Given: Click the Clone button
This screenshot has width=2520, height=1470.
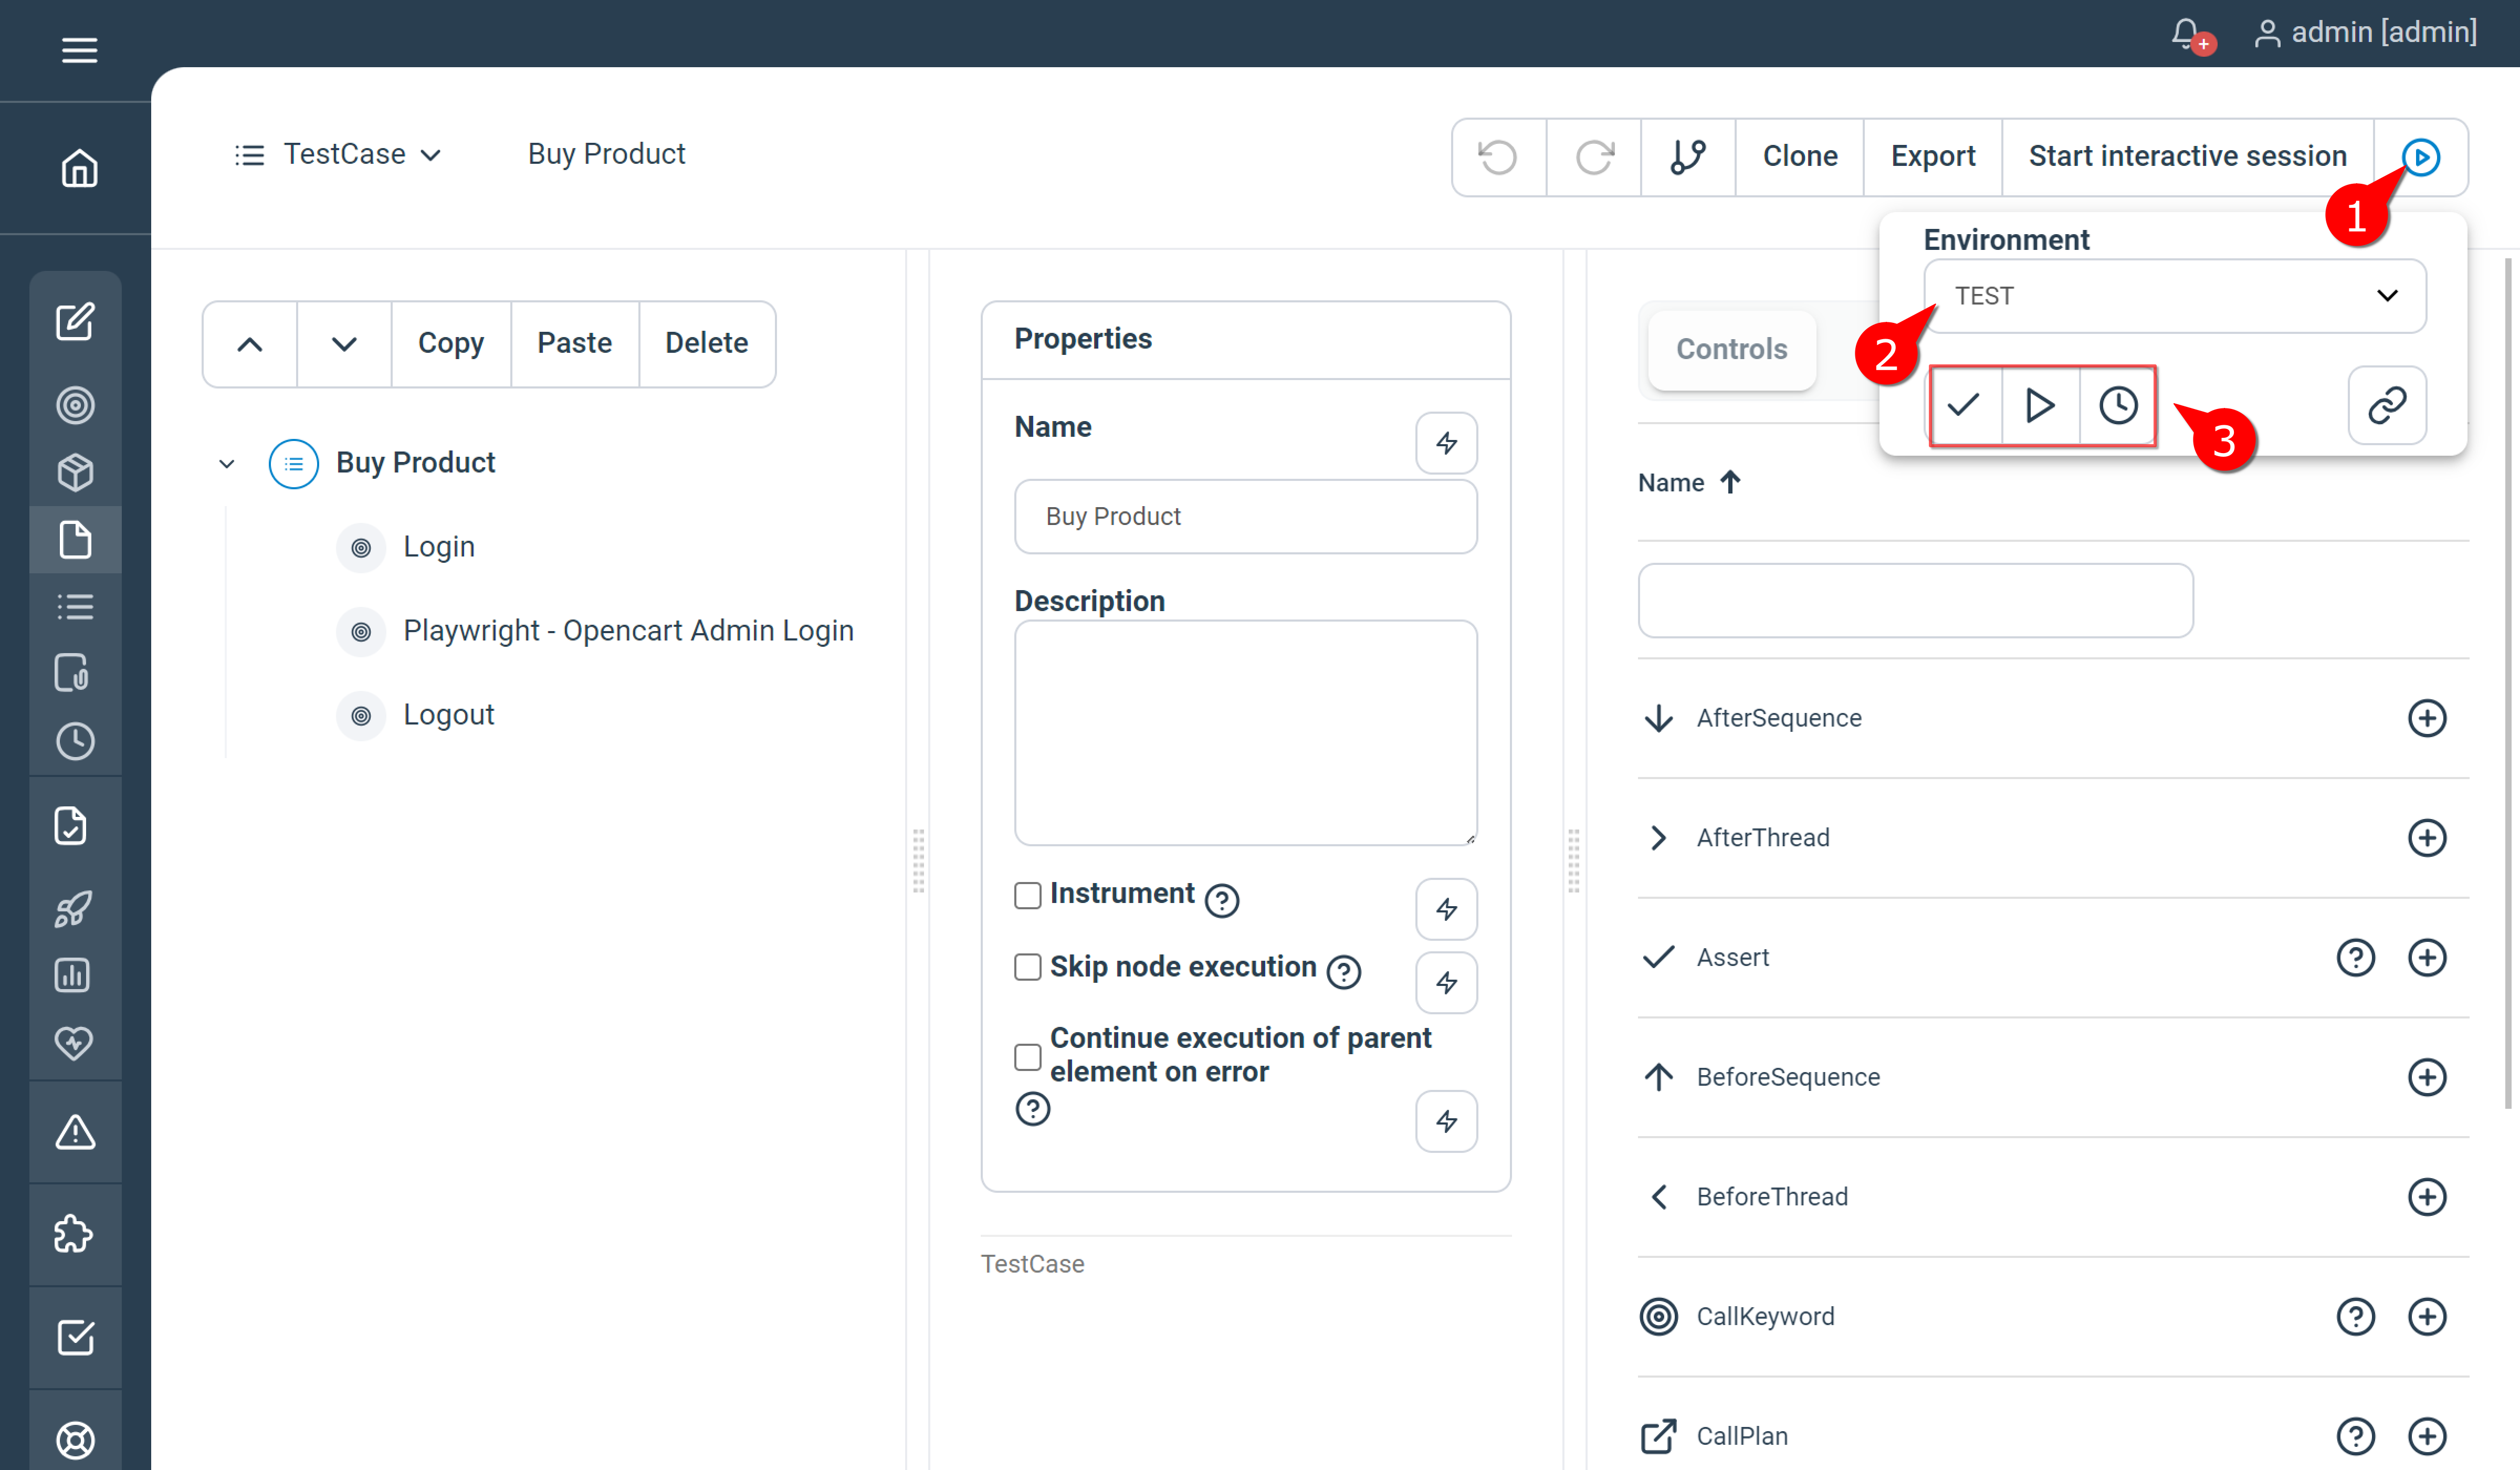Looking at the screenshot, I should (1799, 156).
